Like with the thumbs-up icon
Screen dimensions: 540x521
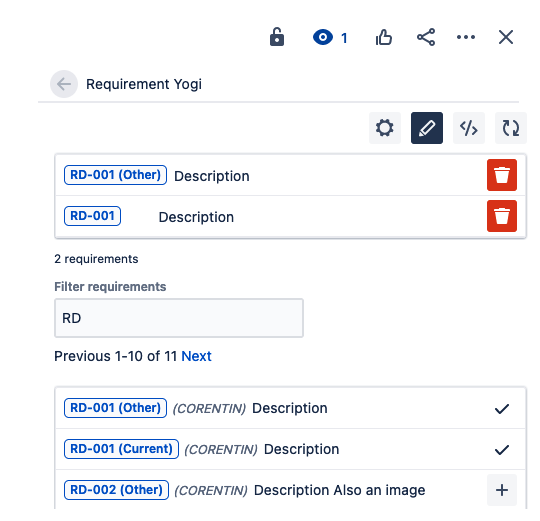click(x=384, y=37)
